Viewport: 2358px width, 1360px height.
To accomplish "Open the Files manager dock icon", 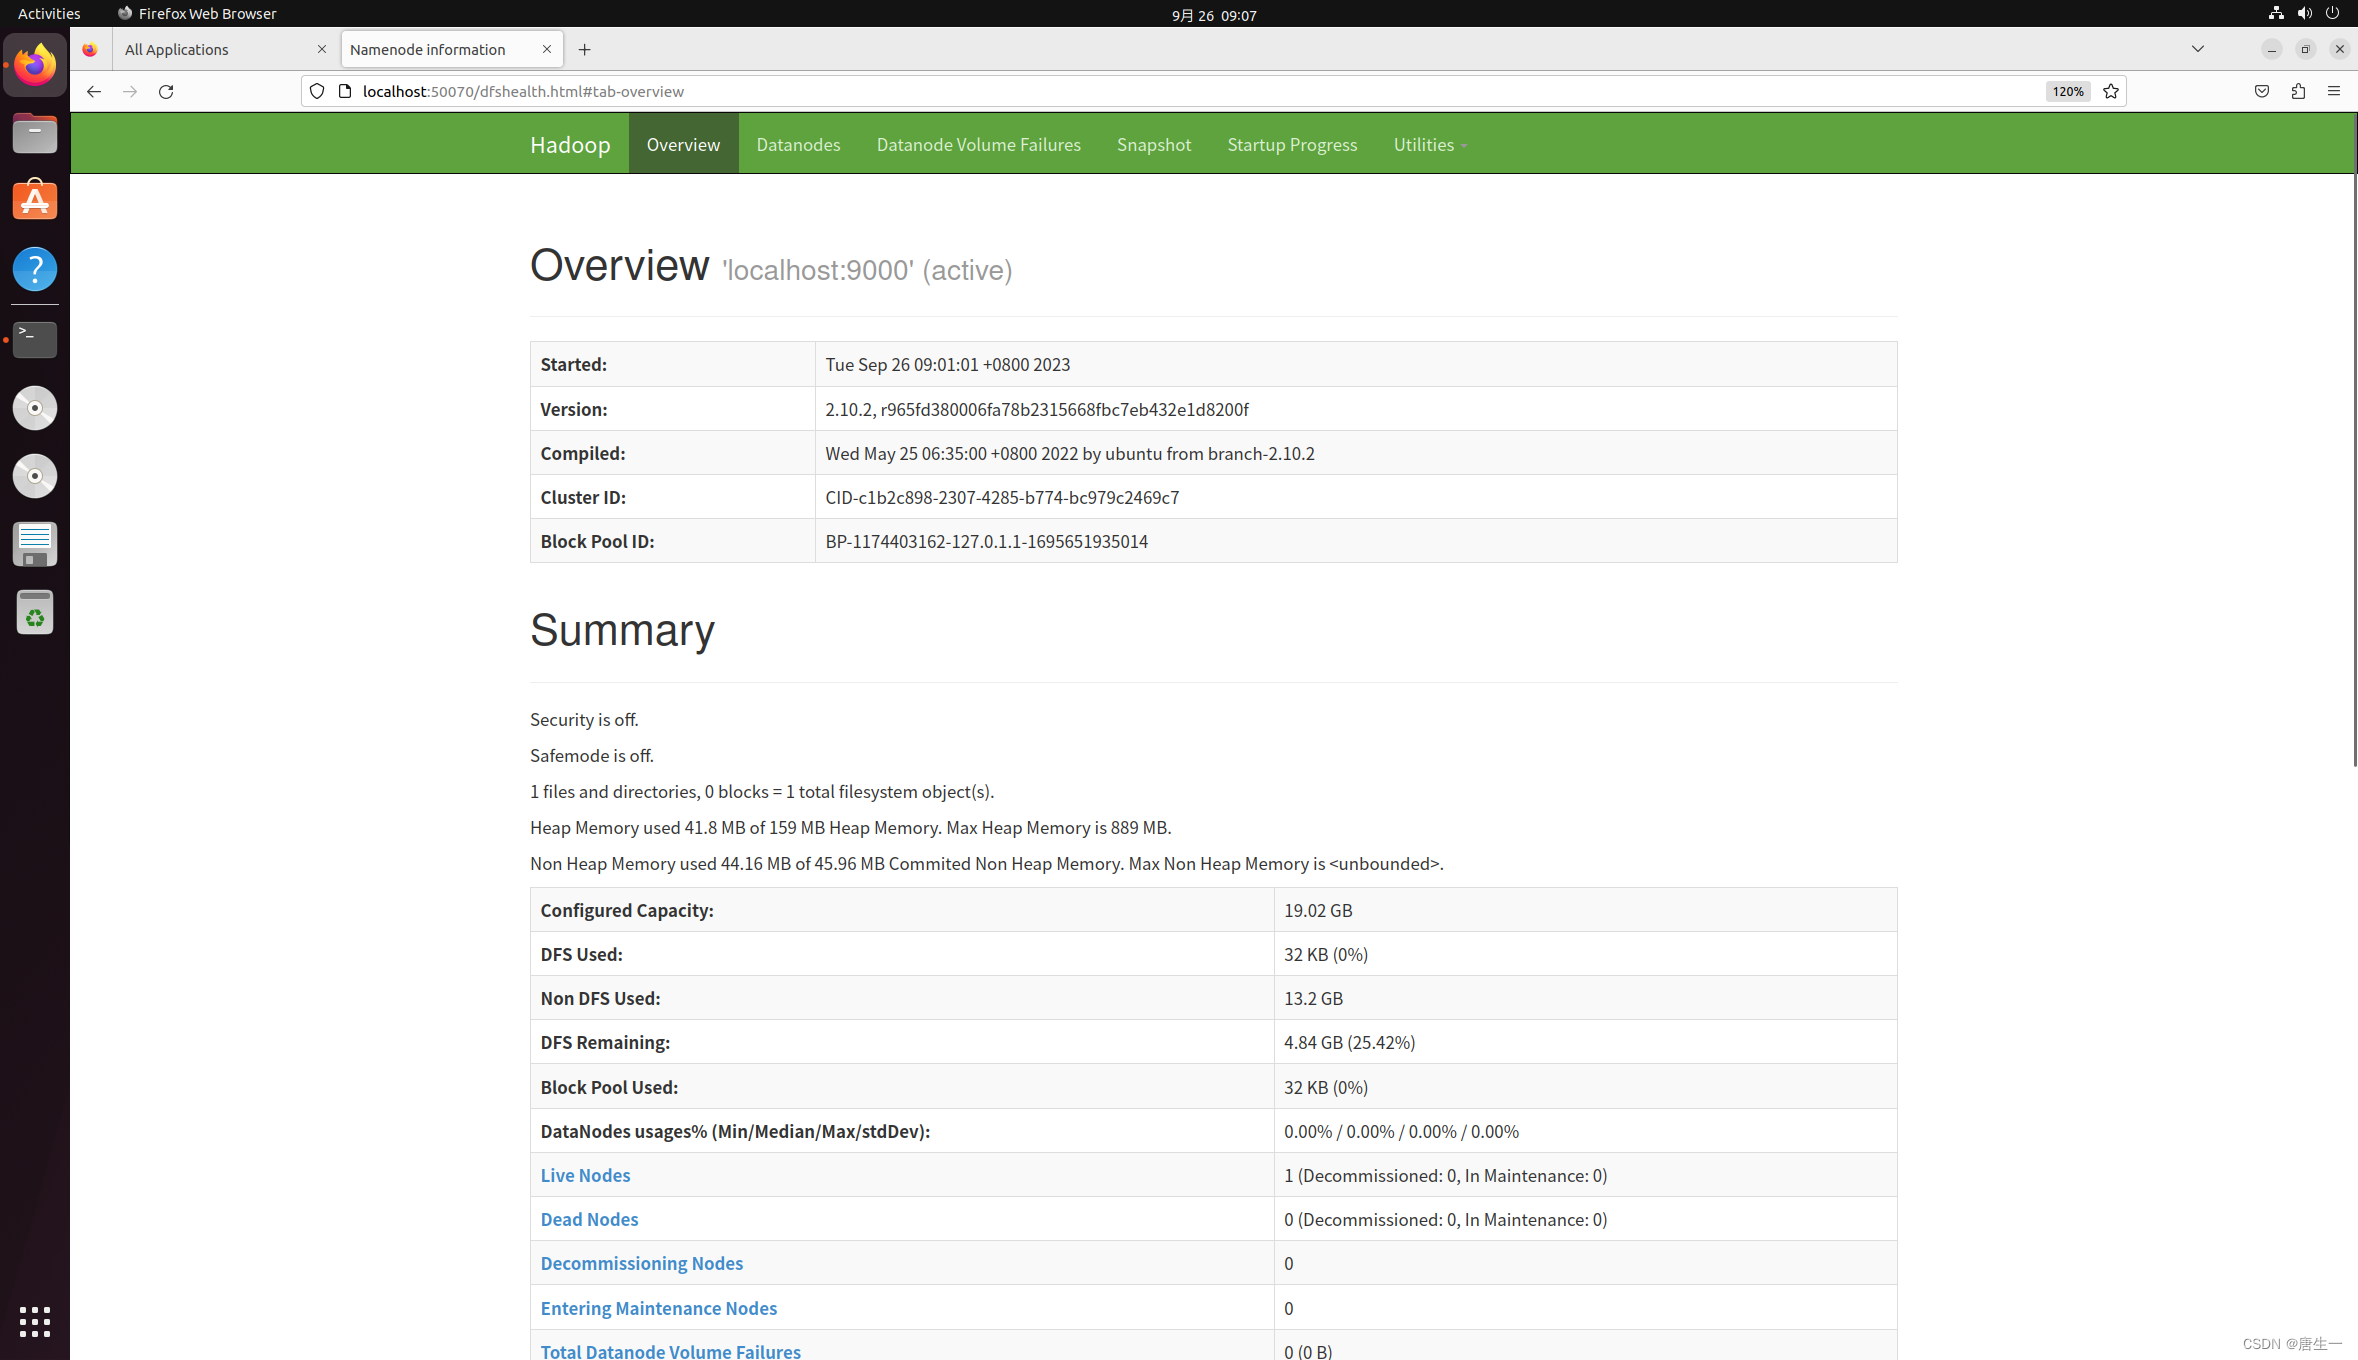I will tap(35, 133).
